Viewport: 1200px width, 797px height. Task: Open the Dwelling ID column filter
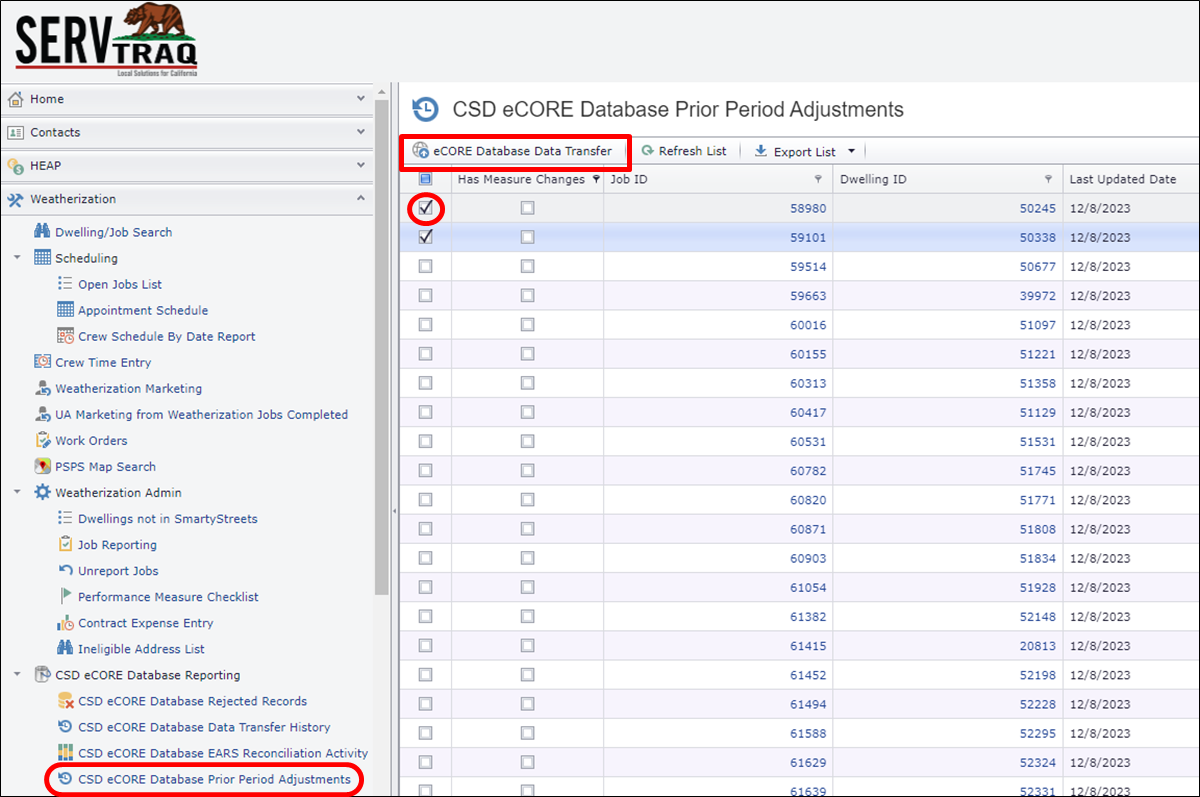[1049, 179]
